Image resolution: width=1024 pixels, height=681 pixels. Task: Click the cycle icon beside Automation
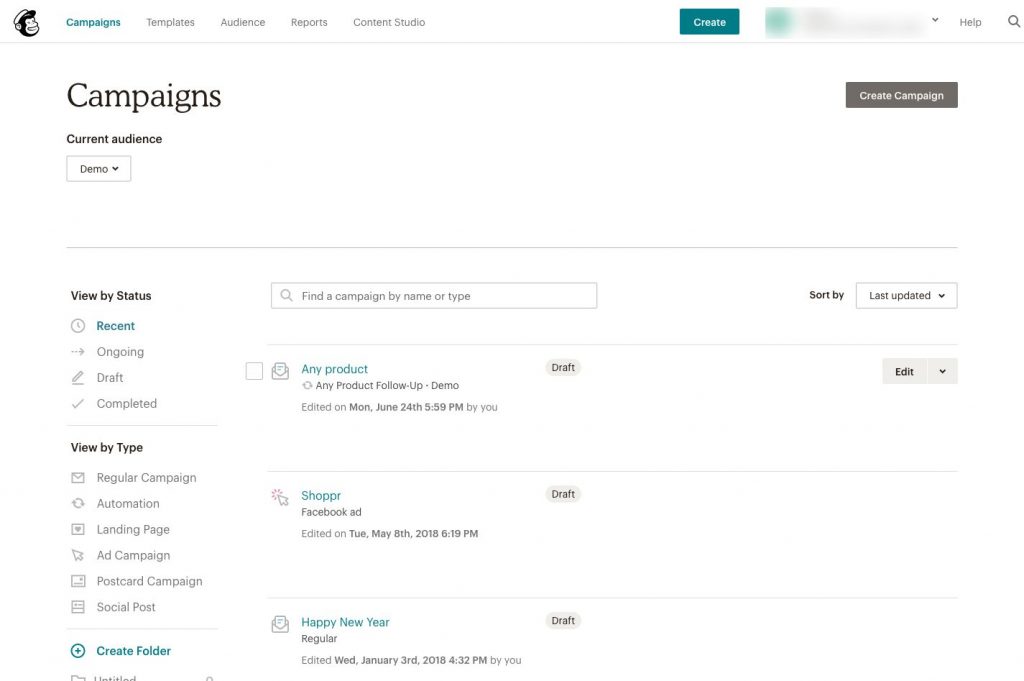[78, 503]
